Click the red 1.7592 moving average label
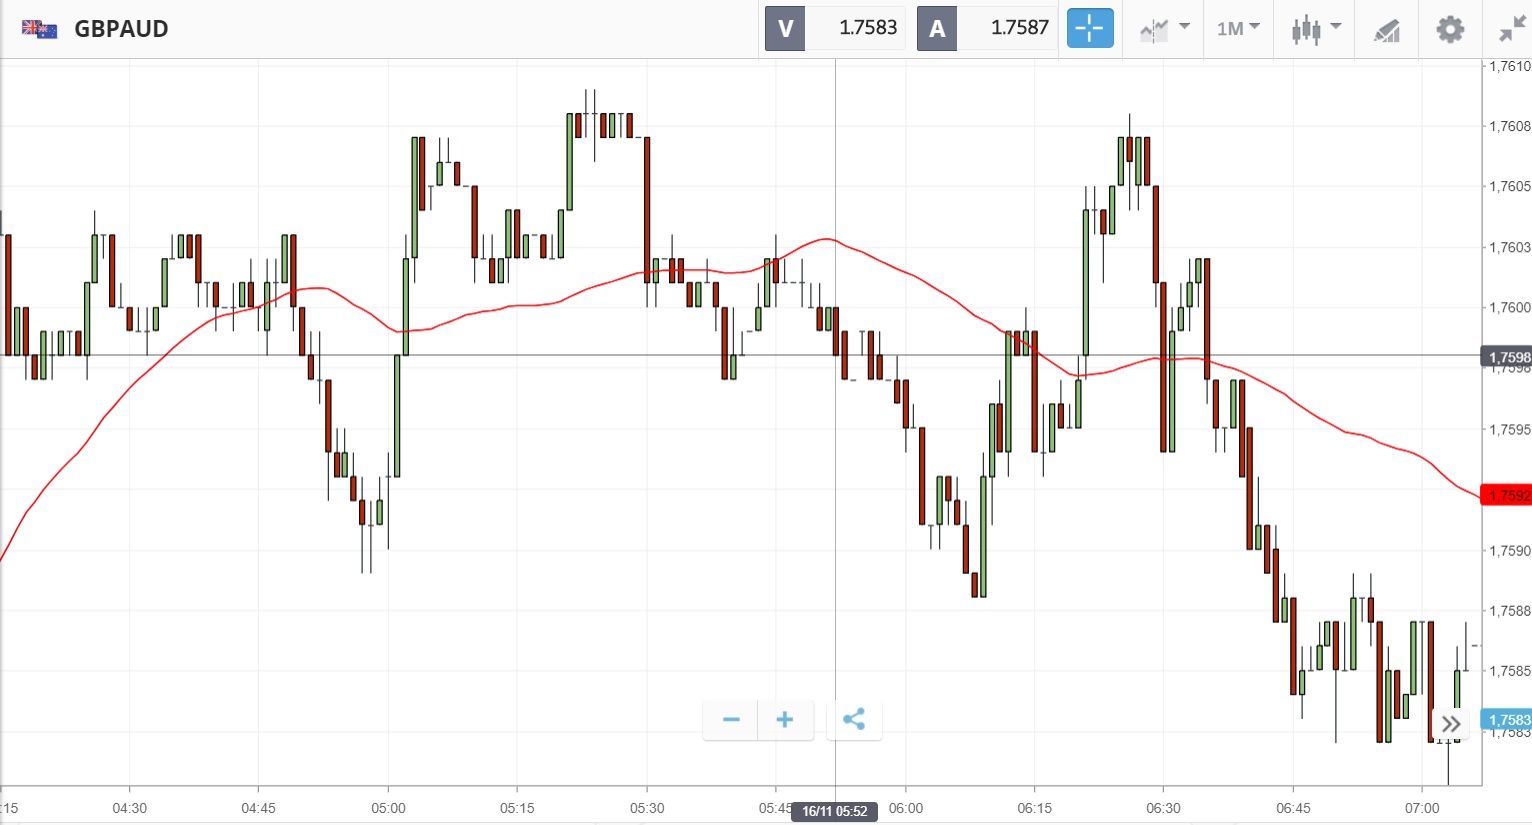Image resolution: width=1532 pixels, height=825 pixels. [x=1508, y=495]
